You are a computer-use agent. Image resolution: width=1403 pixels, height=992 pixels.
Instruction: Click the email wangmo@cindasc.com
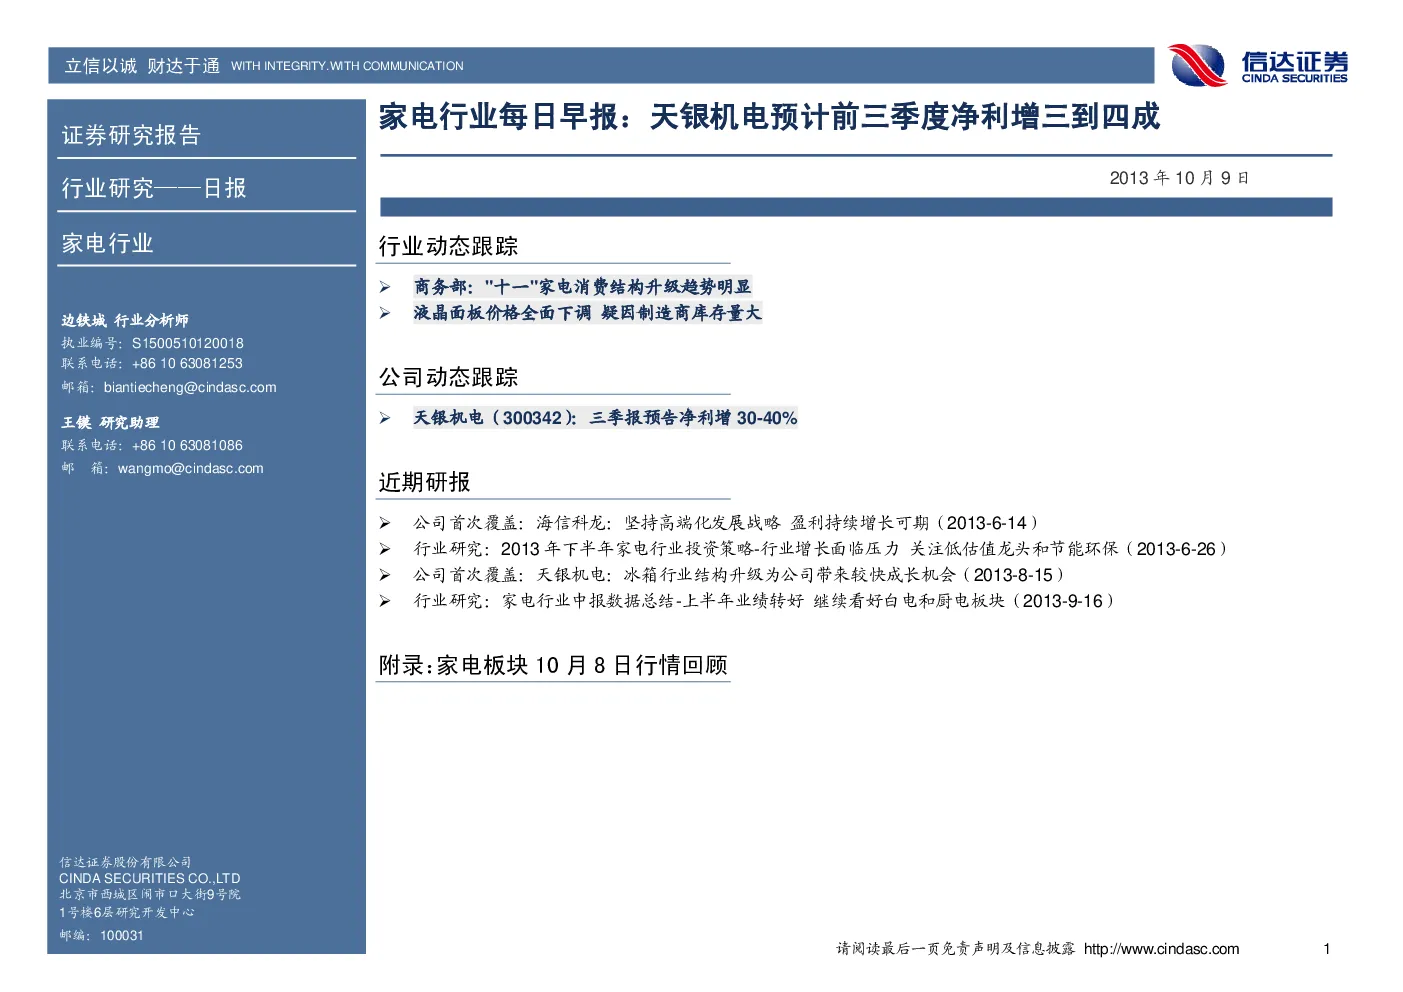click(190, 468)
